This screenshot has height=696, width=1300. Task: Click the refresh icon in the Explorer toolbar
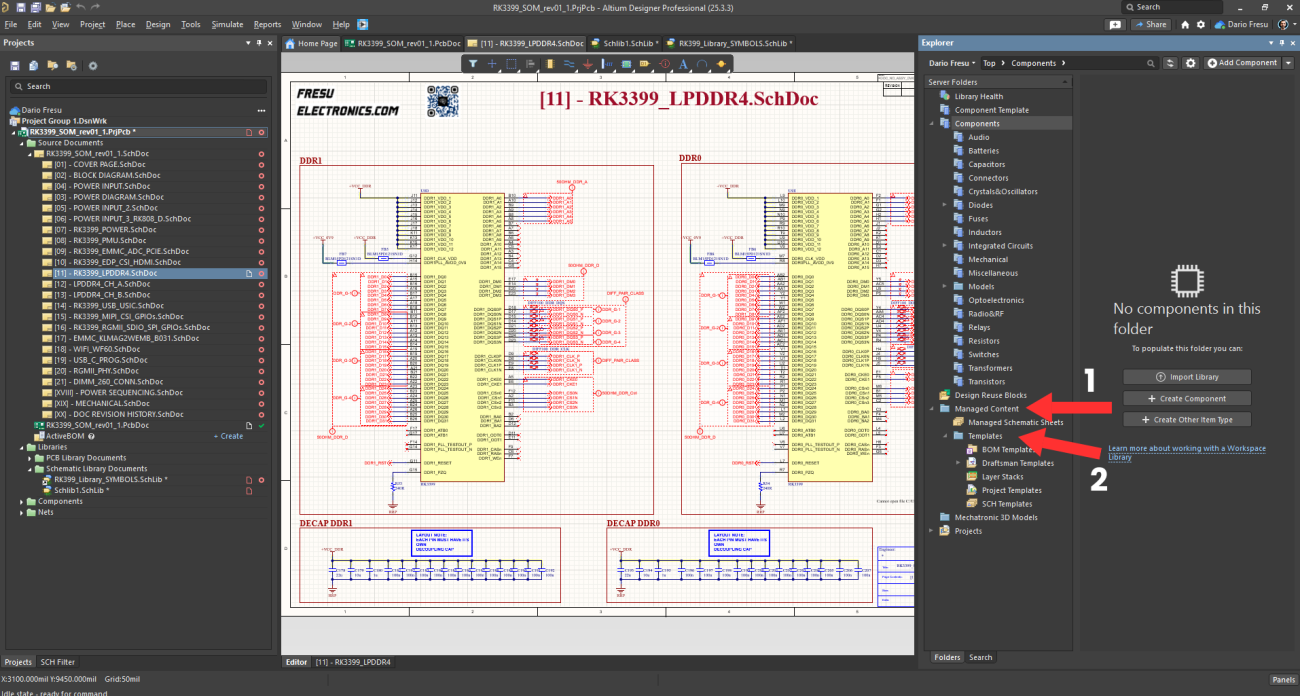1171,63
